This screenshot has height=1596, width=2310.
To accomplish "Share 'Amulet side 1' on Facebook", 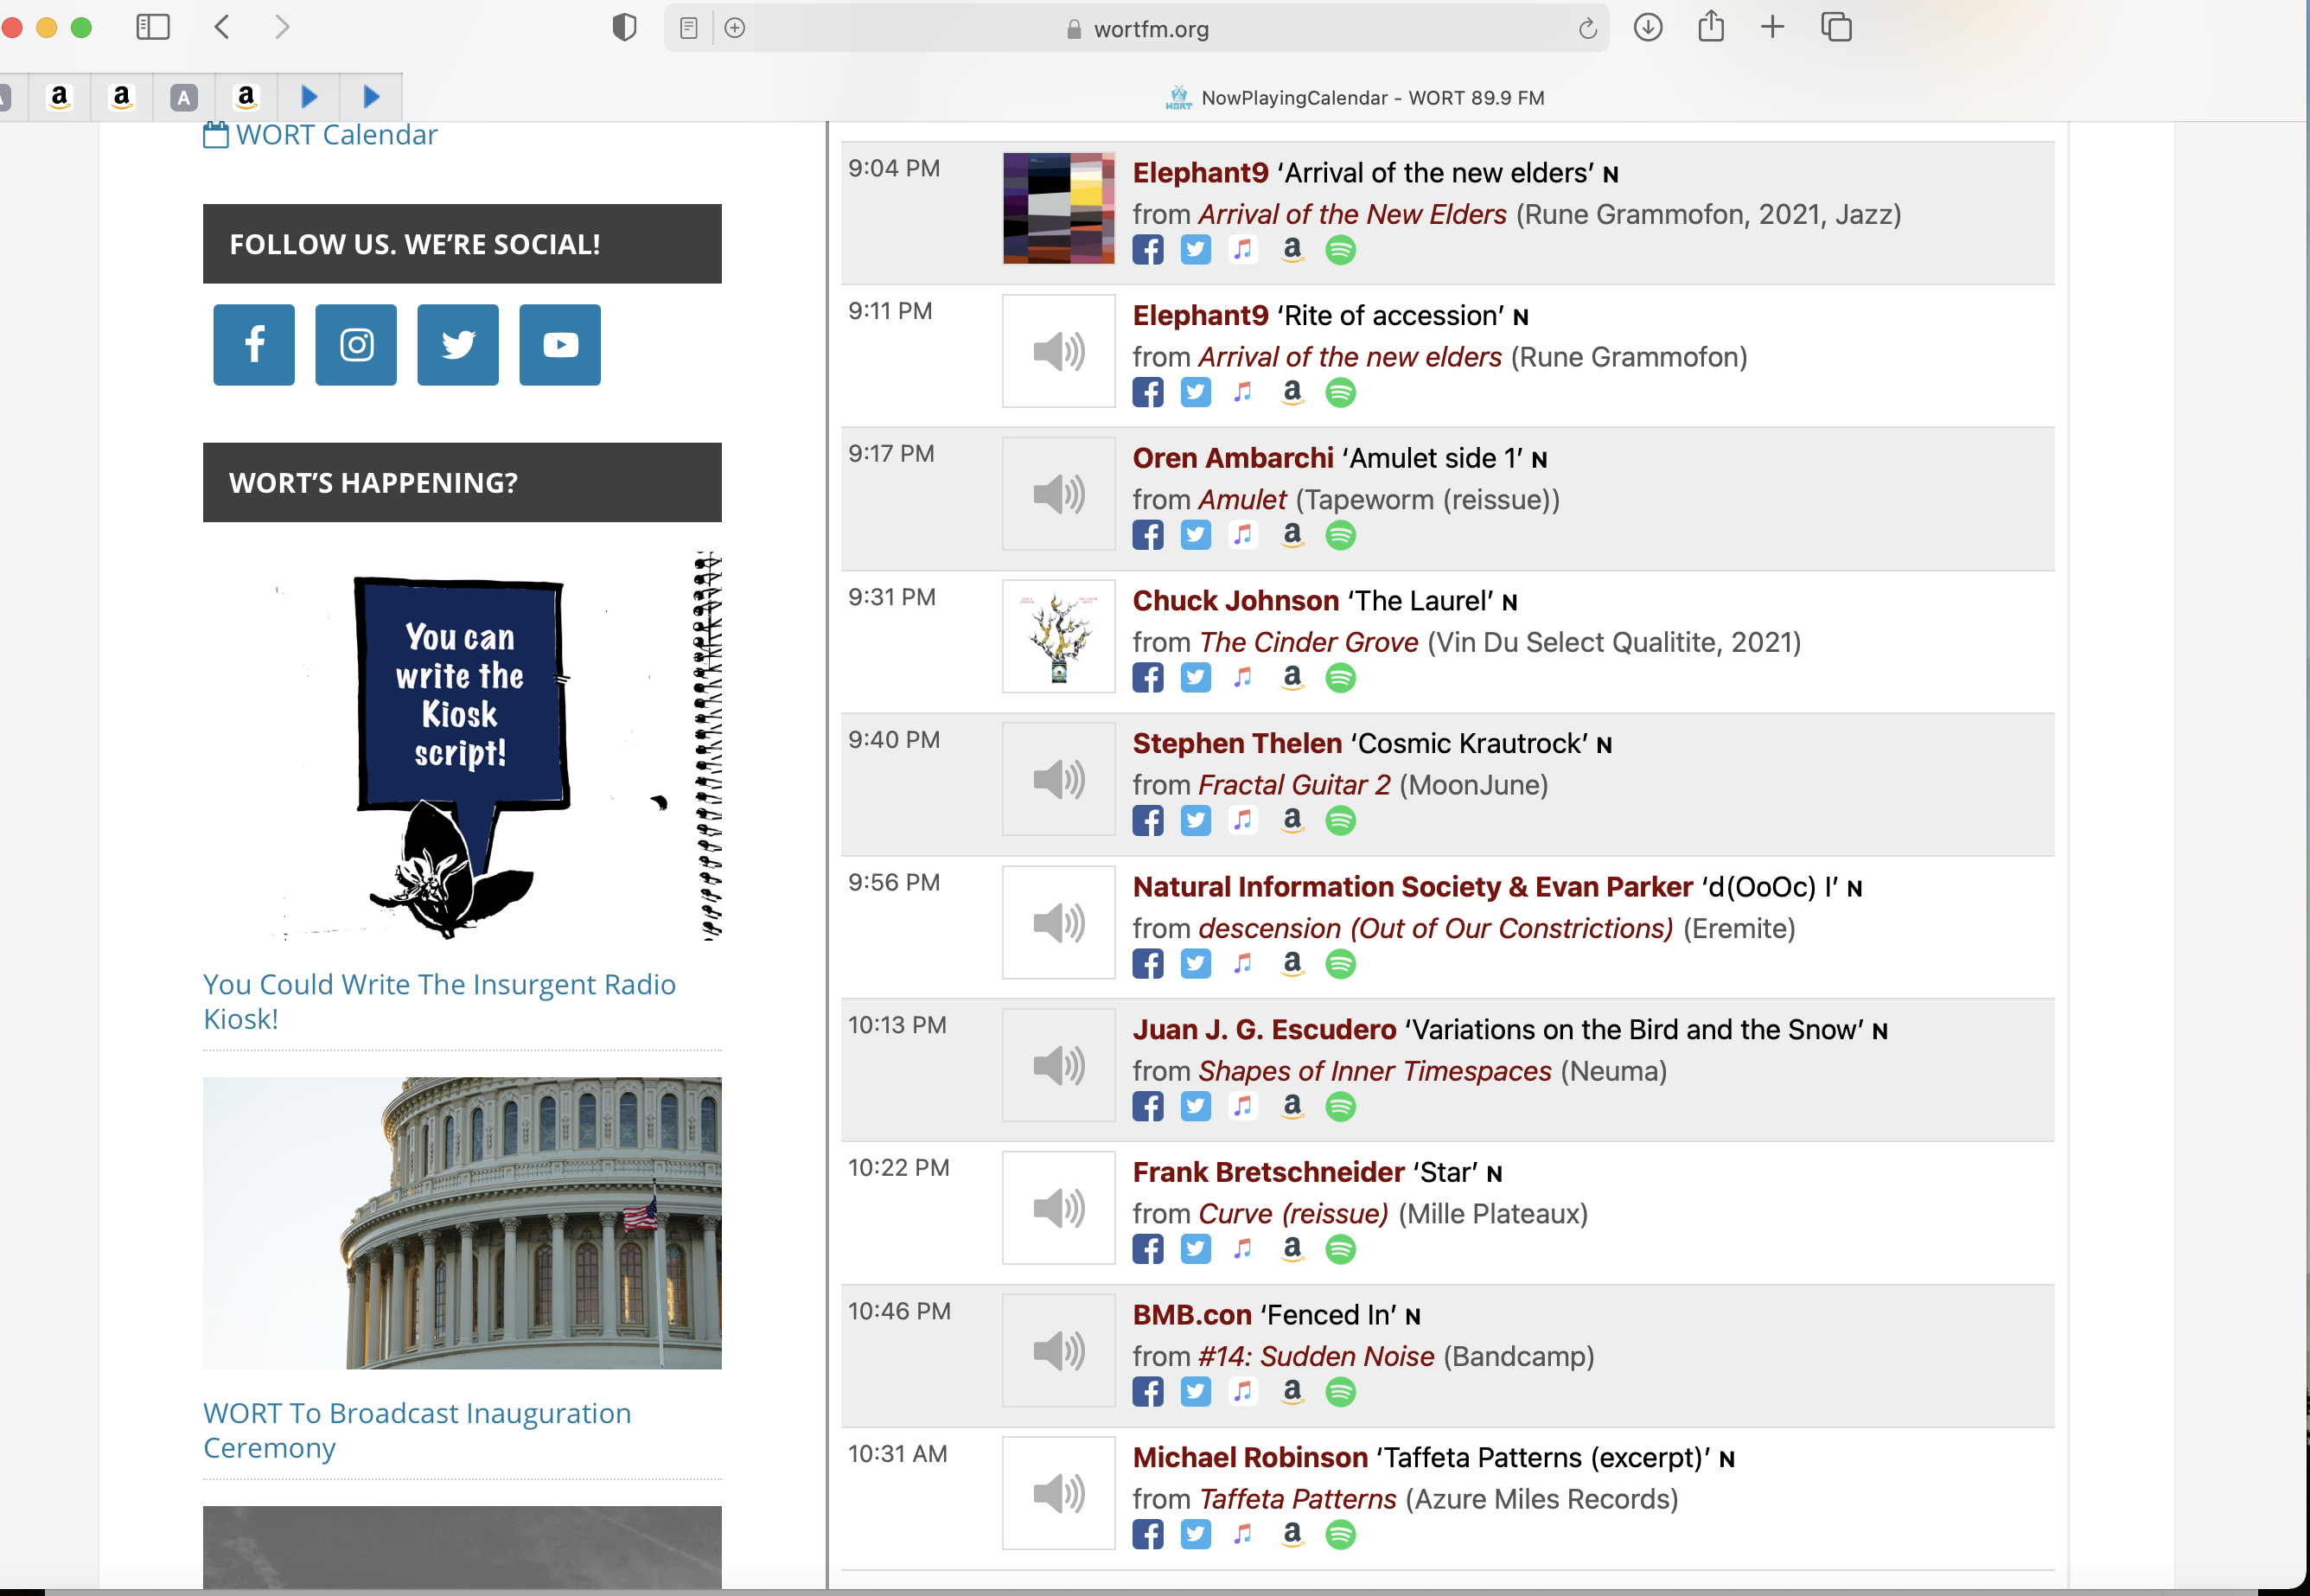I will [1148, 536].
